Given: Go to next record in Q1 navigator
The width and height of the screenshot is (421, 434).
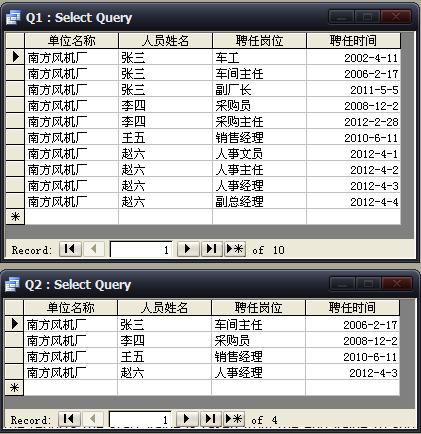Looking at the screenshot, I should click(188, 249).
